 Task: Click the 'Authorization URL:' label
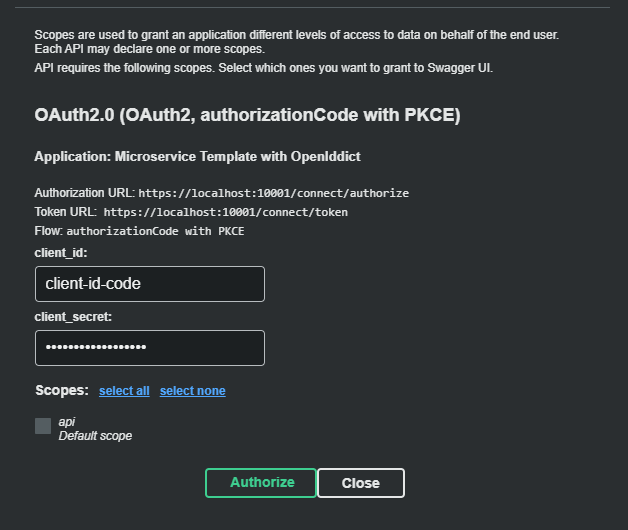point(84,193)
